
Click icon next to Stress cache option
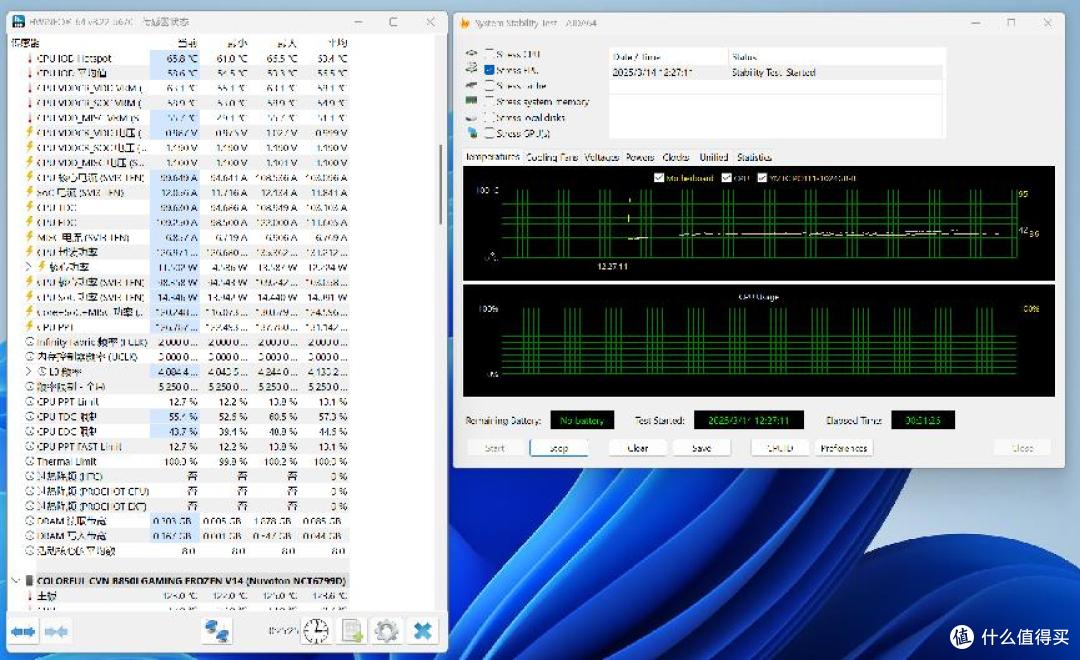472,85
